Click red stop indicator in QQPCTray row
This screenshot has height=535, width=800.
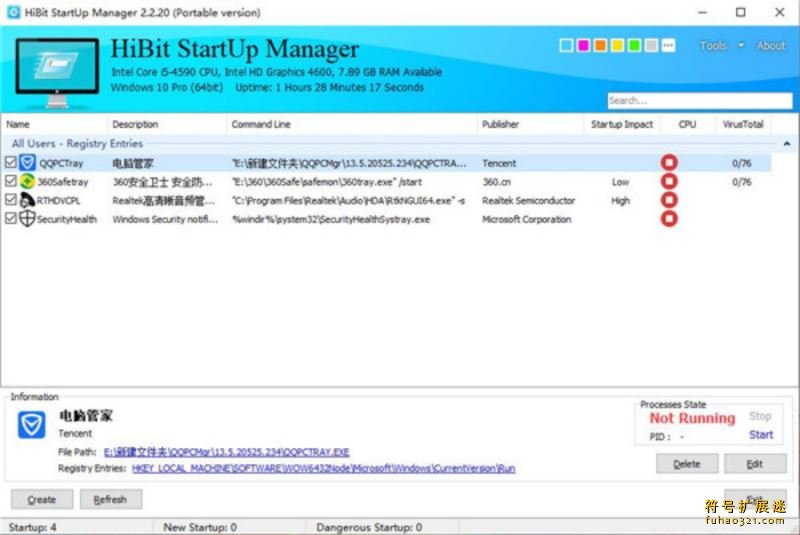(x=669, y=163)
